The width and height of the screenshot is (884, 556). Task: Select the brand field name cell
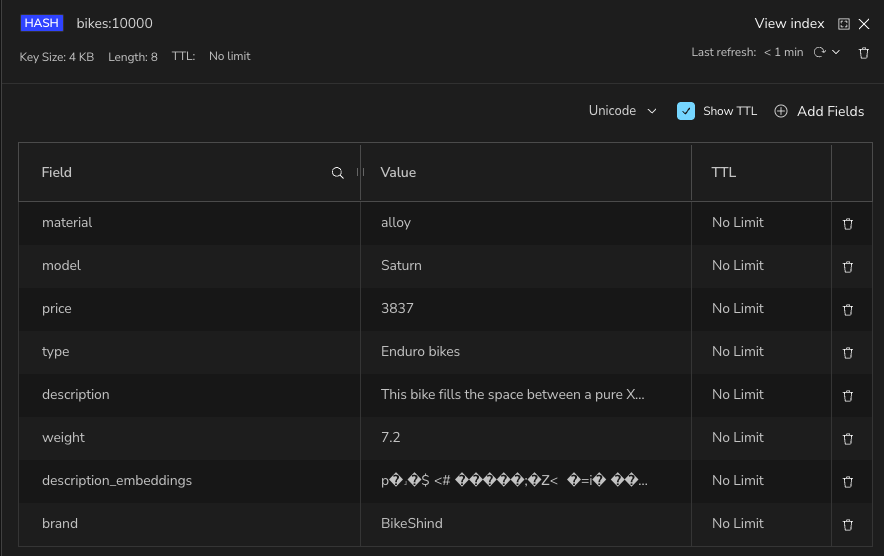[x=60, y=523]
